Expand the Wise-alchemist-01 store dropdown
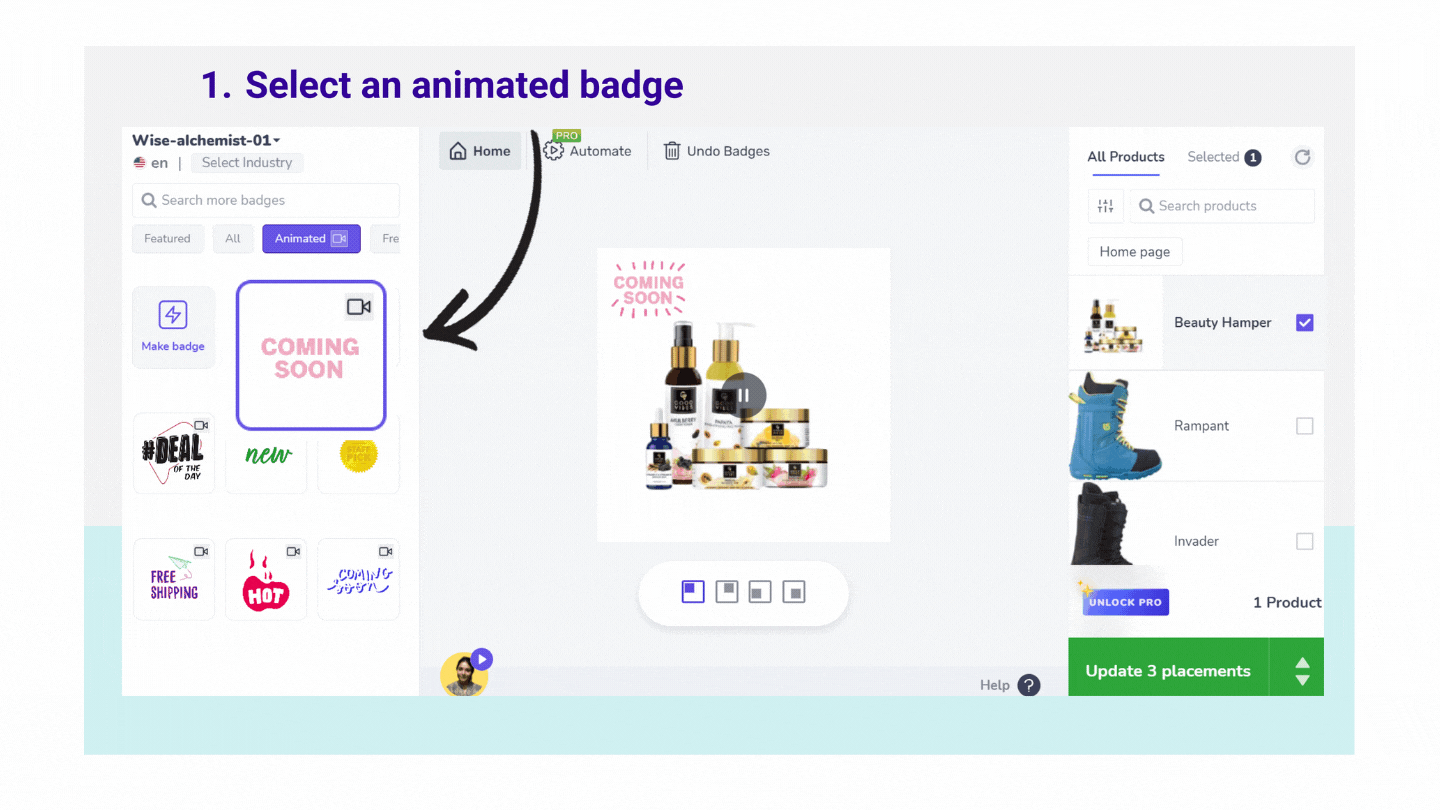The image size is (1440, 810). [x=206, y=140]
